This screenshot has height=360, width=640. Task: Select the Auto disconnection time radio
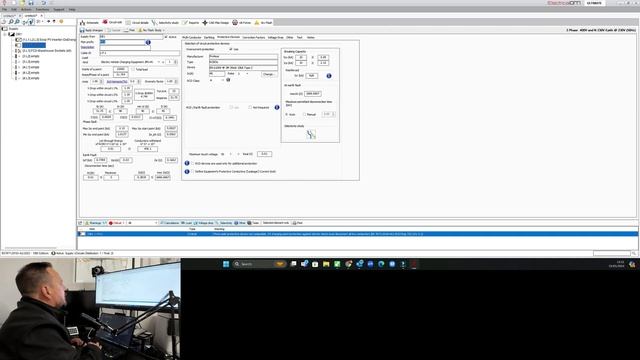pyautogui.click(x=287, y=114)
